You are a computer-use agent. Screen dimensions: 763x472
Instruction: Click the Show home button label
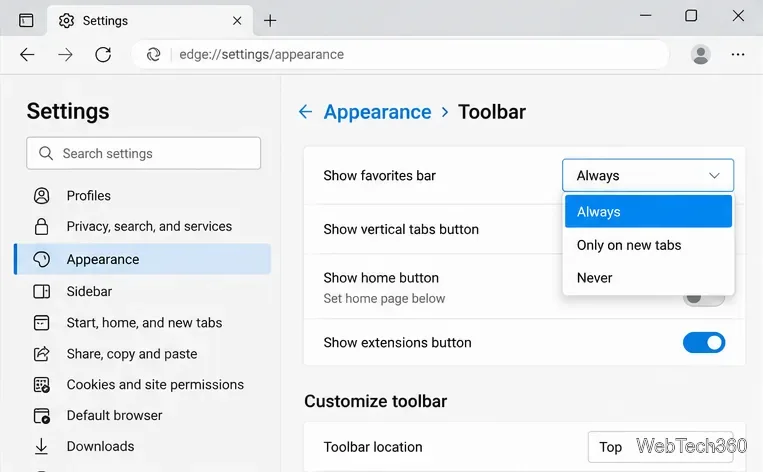381,278
